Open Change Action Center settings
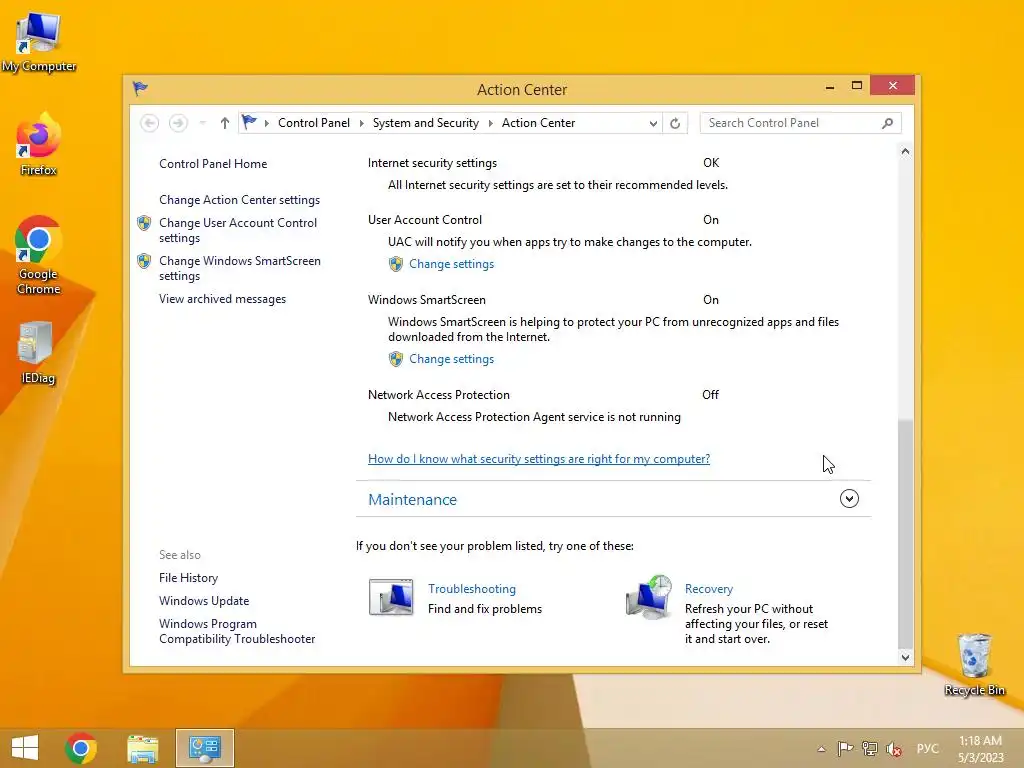The width and height of the screenshot is (1024, 768). click(x=240, y=200)
